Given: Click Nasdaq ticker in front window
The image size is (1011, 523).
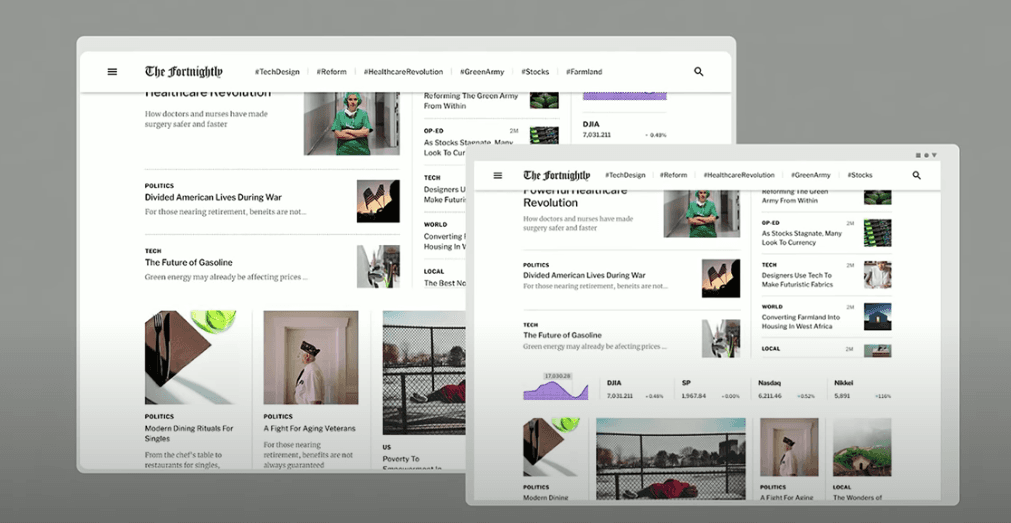Looking at the screenshot, I should [787, 389].
